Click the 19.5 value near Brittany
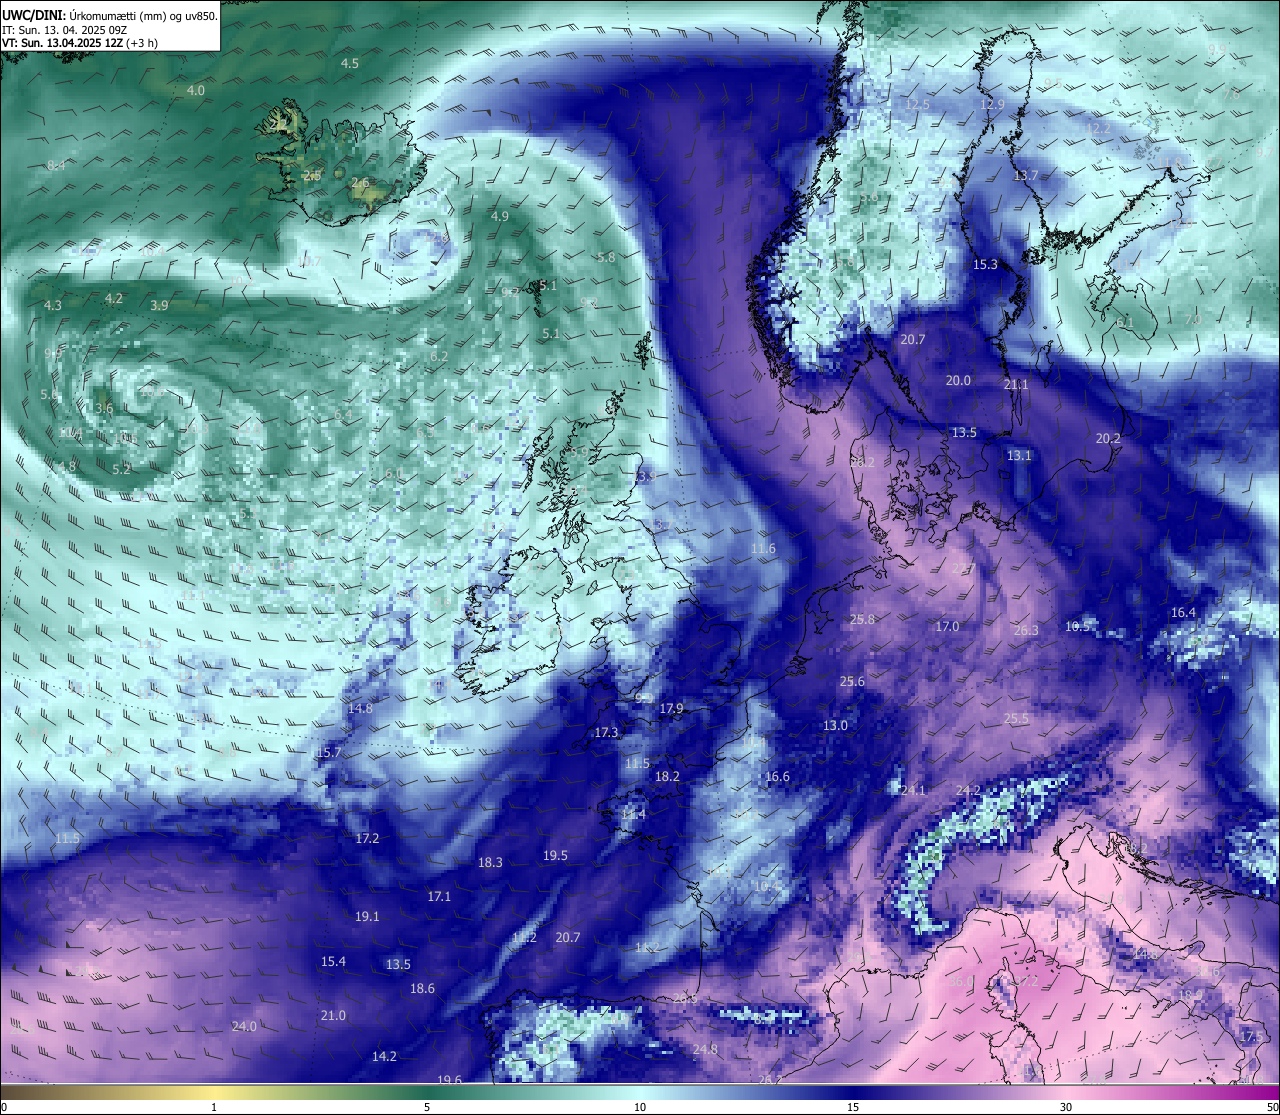The height and width of the screenshot is (1115, 1280). click(x=555, y=855)
